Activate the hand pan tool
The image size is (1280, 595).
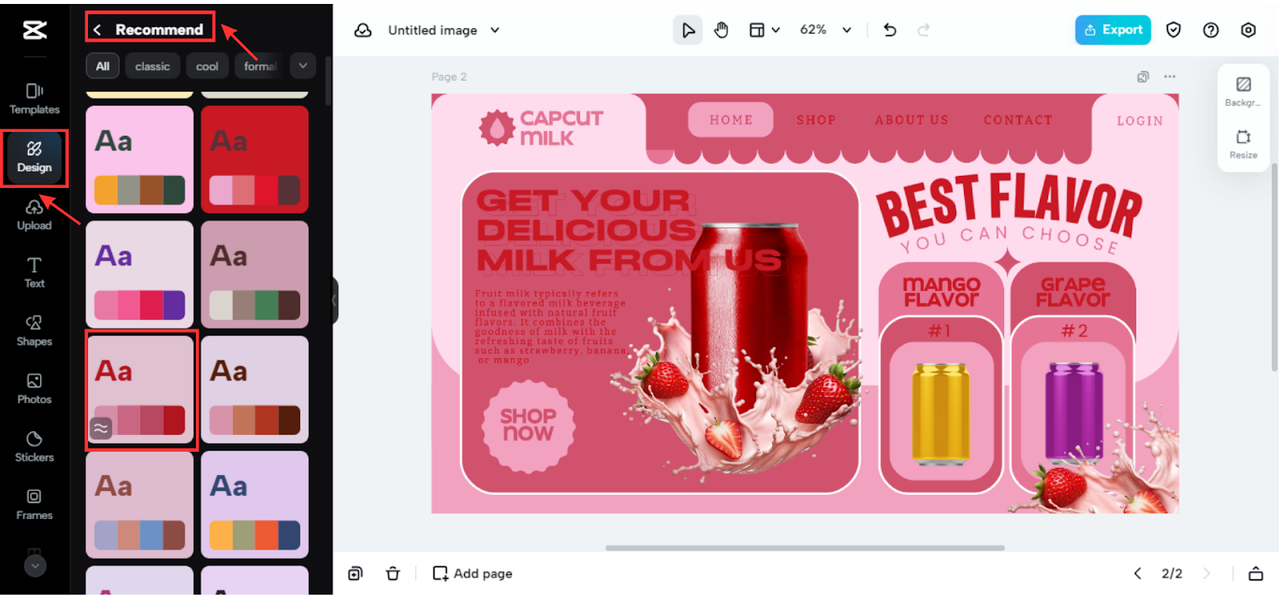pyautogui.click(x=721, y=30)
